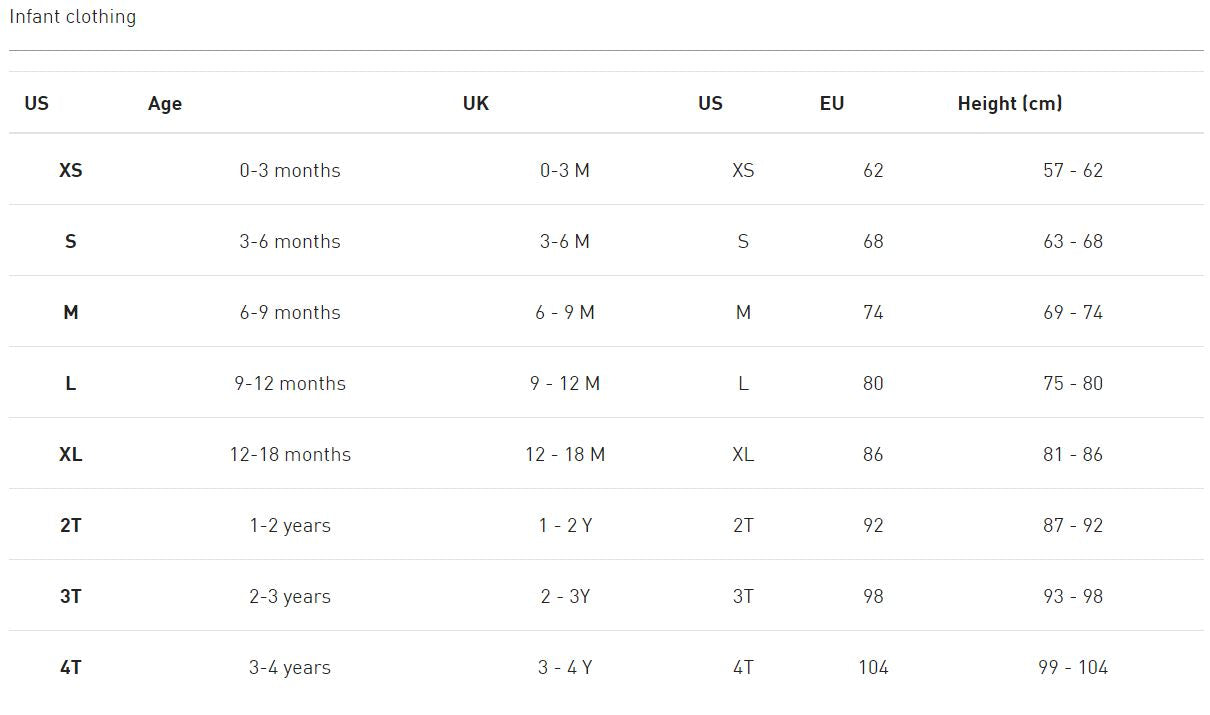
Task: Select height range "99 - 104"
Action: point(1073,668)
